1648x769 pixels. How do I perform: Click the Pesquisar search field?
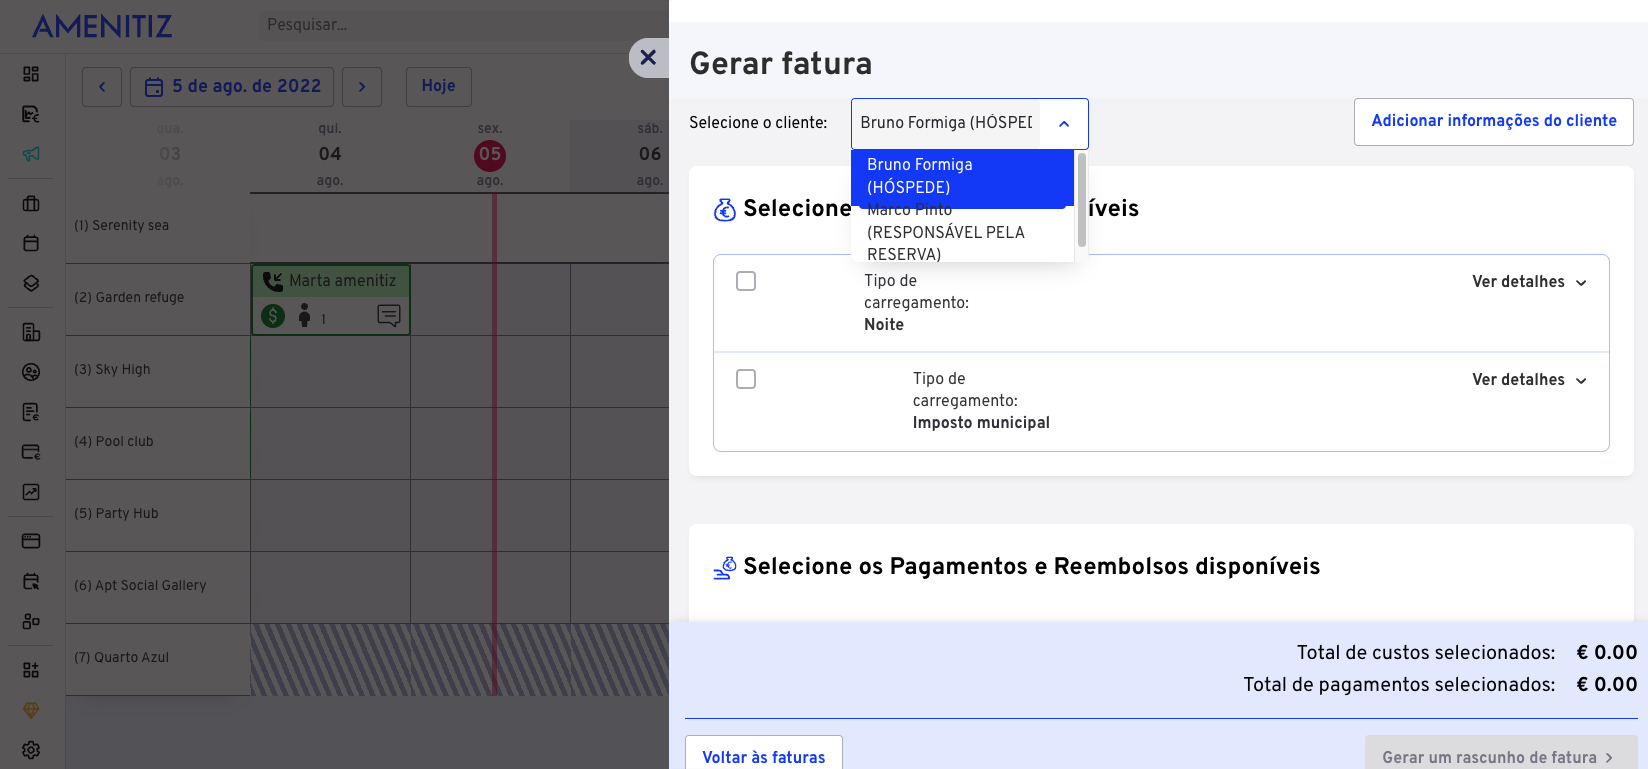pos(463,25)
